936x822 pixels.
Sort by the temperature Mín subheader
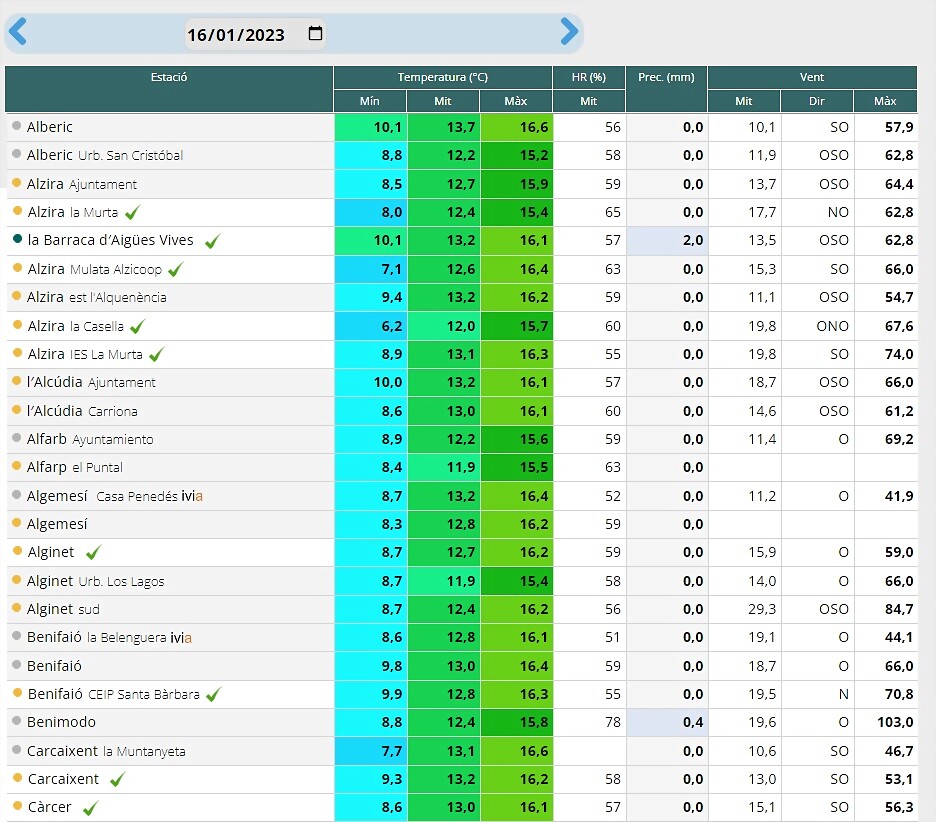click(370, 101)
